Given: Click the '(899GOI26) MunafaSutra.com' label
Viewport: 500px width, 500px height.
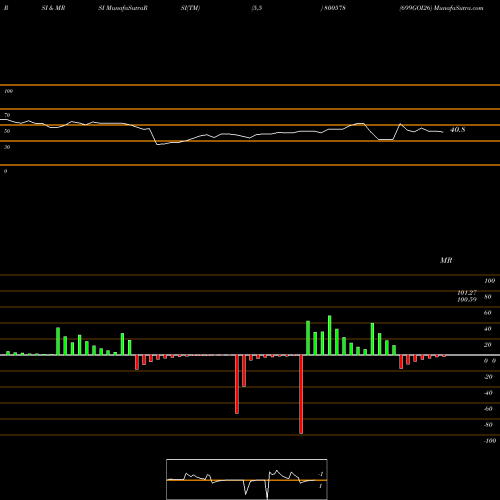Looking at the screenshot, I should coord(441,8).
